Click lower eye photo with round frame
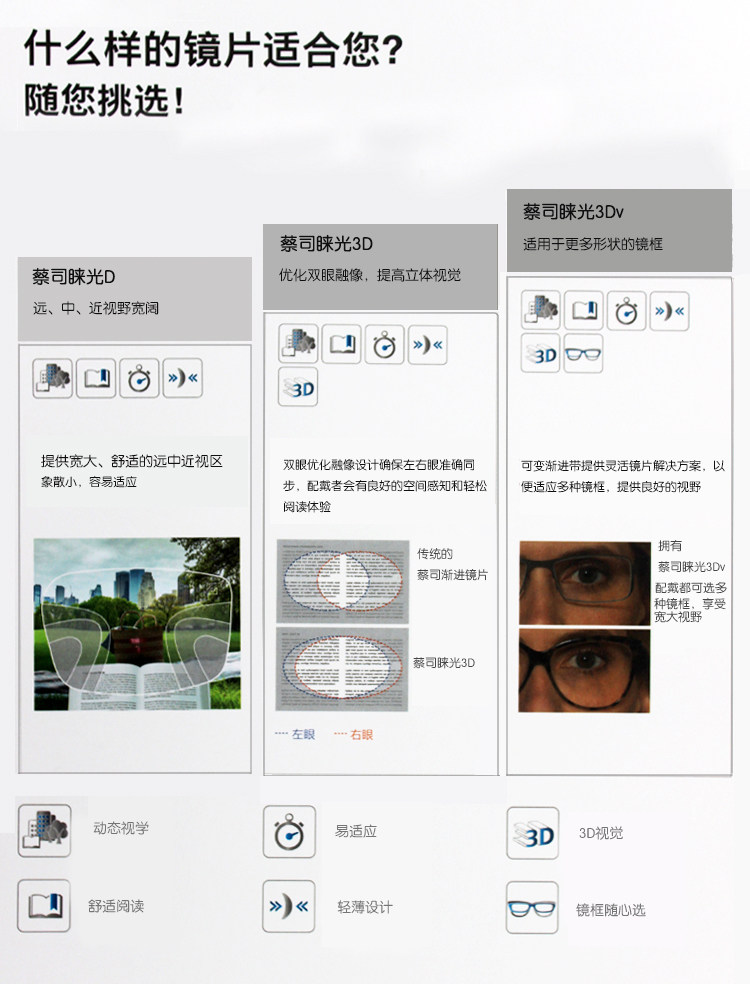The image size is (750, 984). (x=584, y=671)
